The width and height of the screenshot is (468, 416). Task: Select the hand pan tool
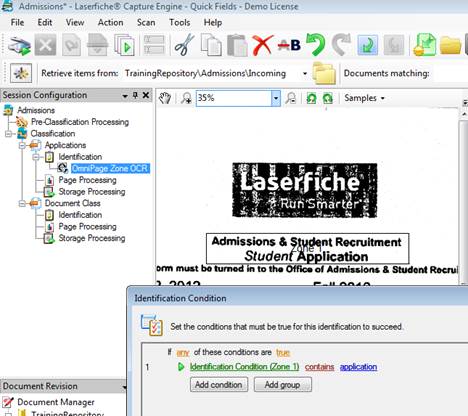165,98
